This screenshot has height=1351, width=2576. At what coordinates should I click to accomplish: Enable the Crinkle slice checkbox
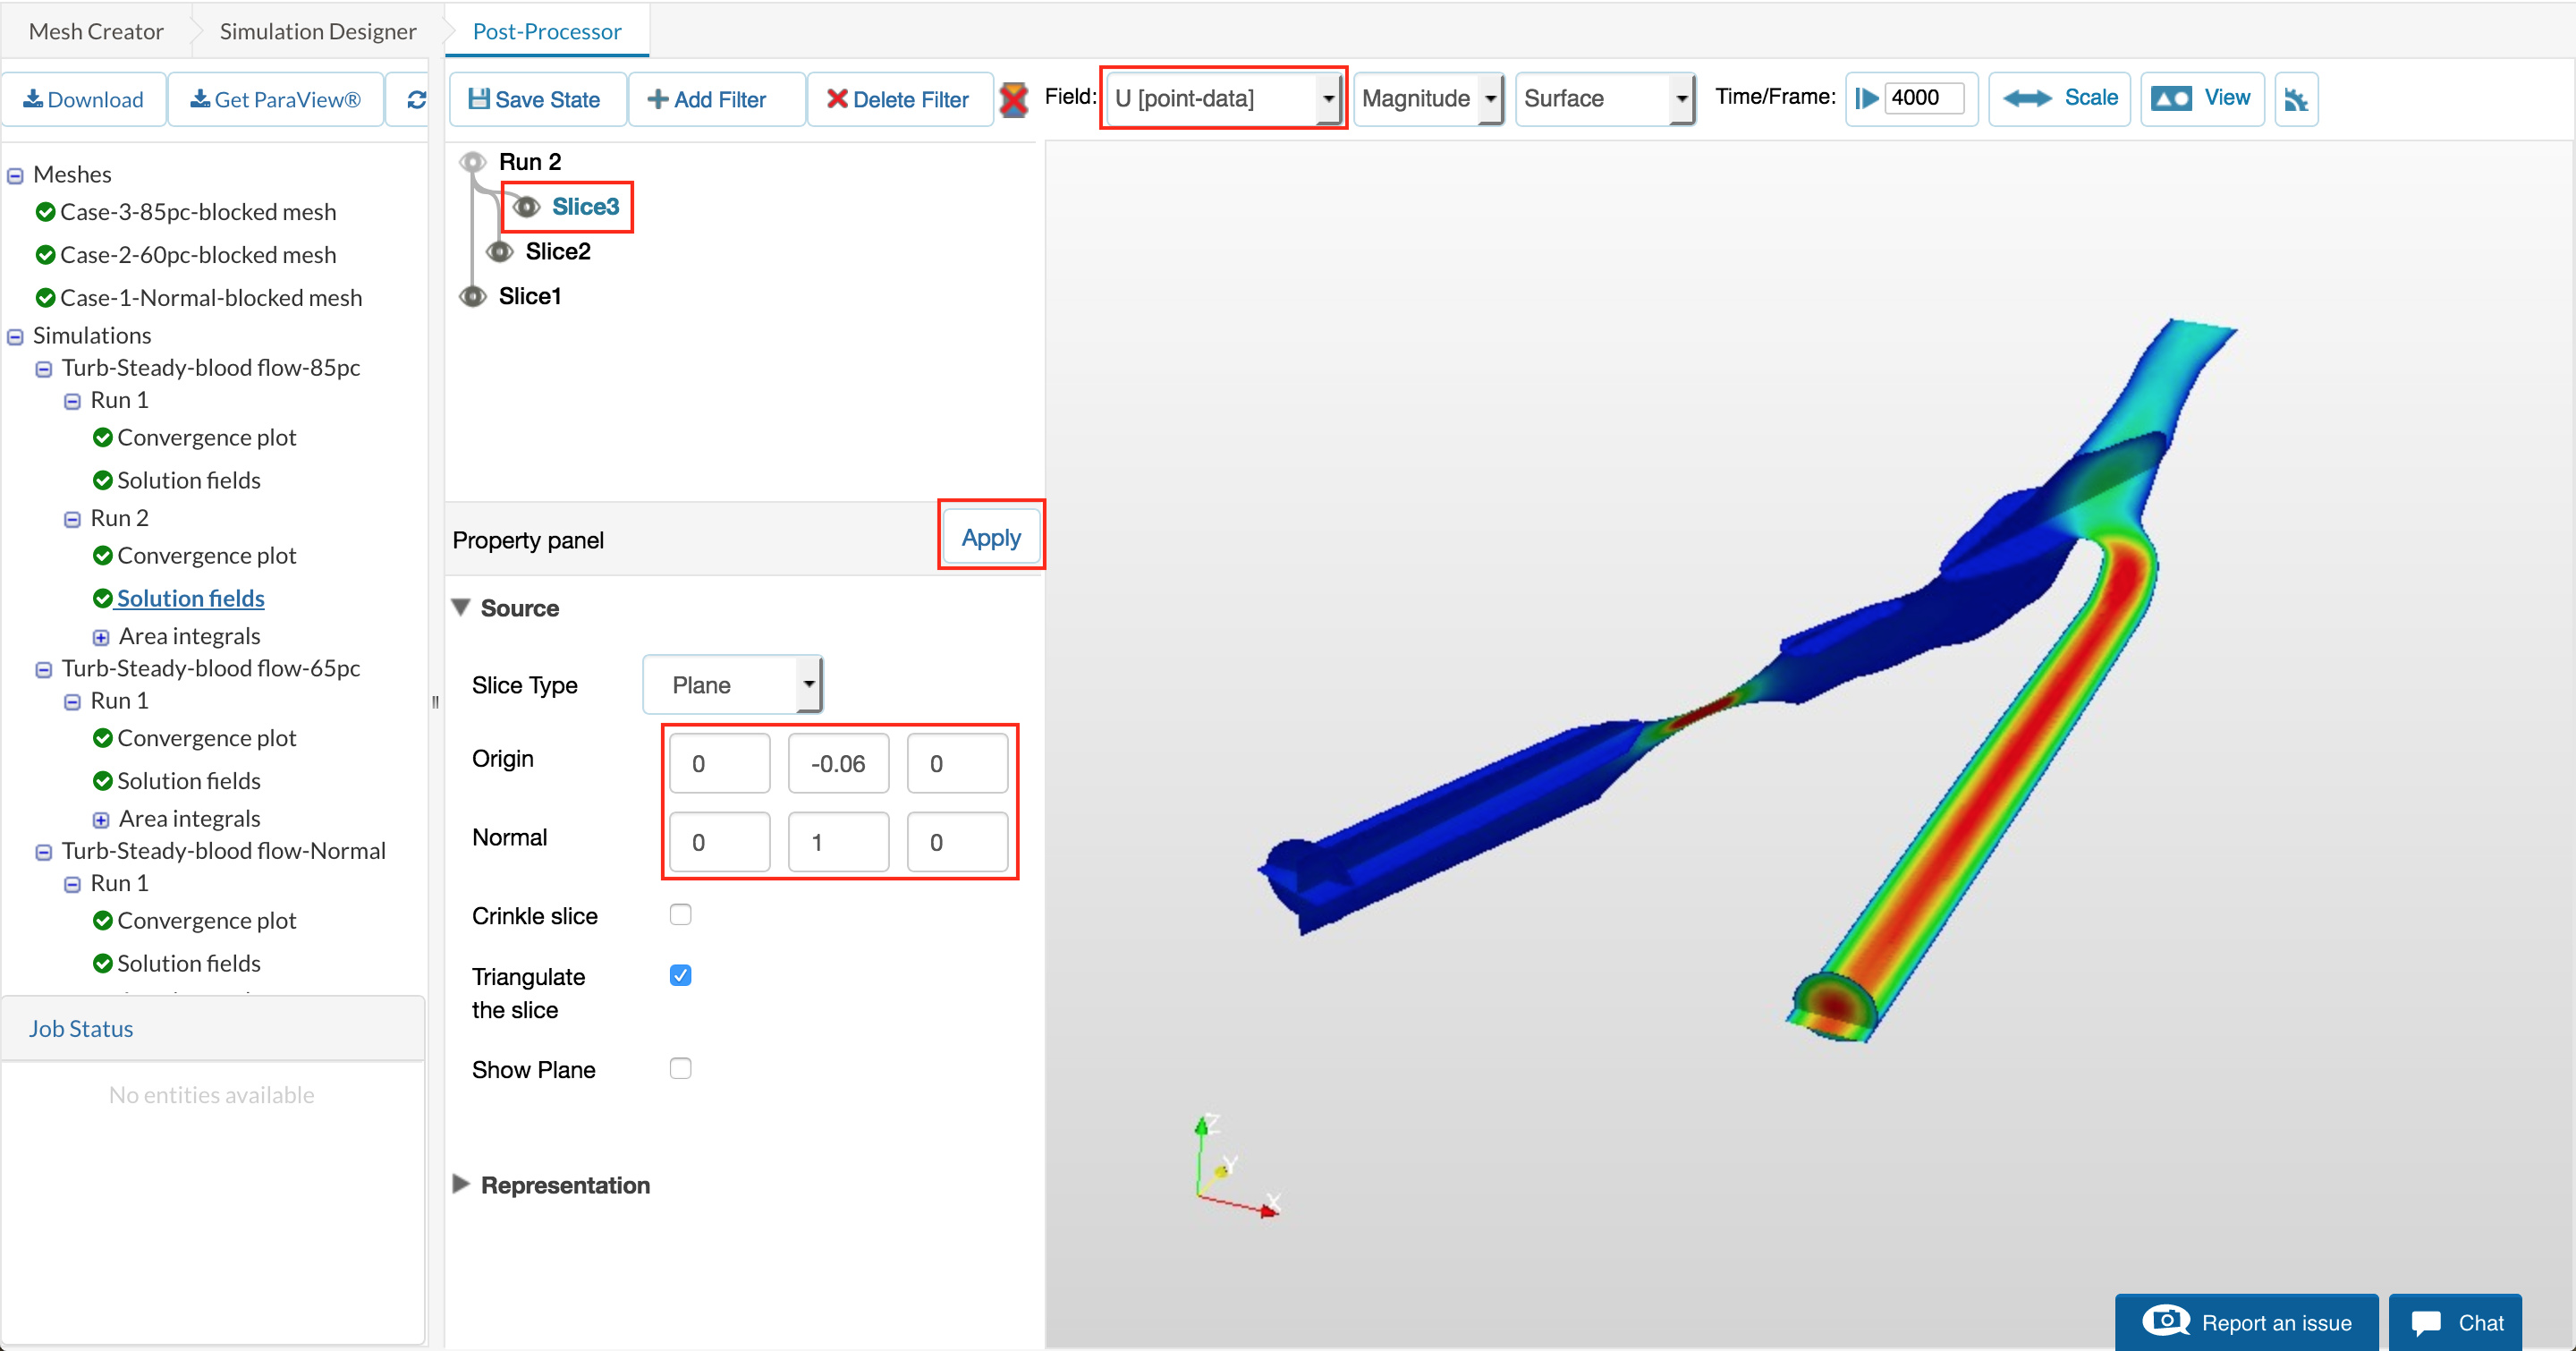[681, 914]
